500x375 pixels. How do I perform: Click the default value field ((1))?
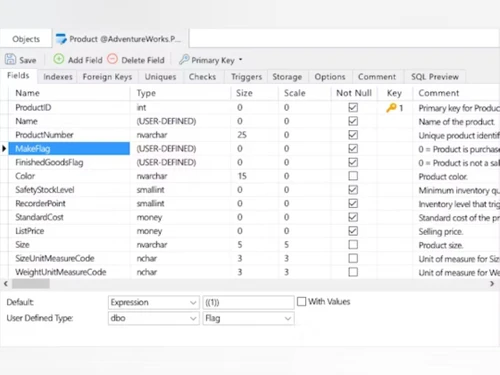click(248, 302)
